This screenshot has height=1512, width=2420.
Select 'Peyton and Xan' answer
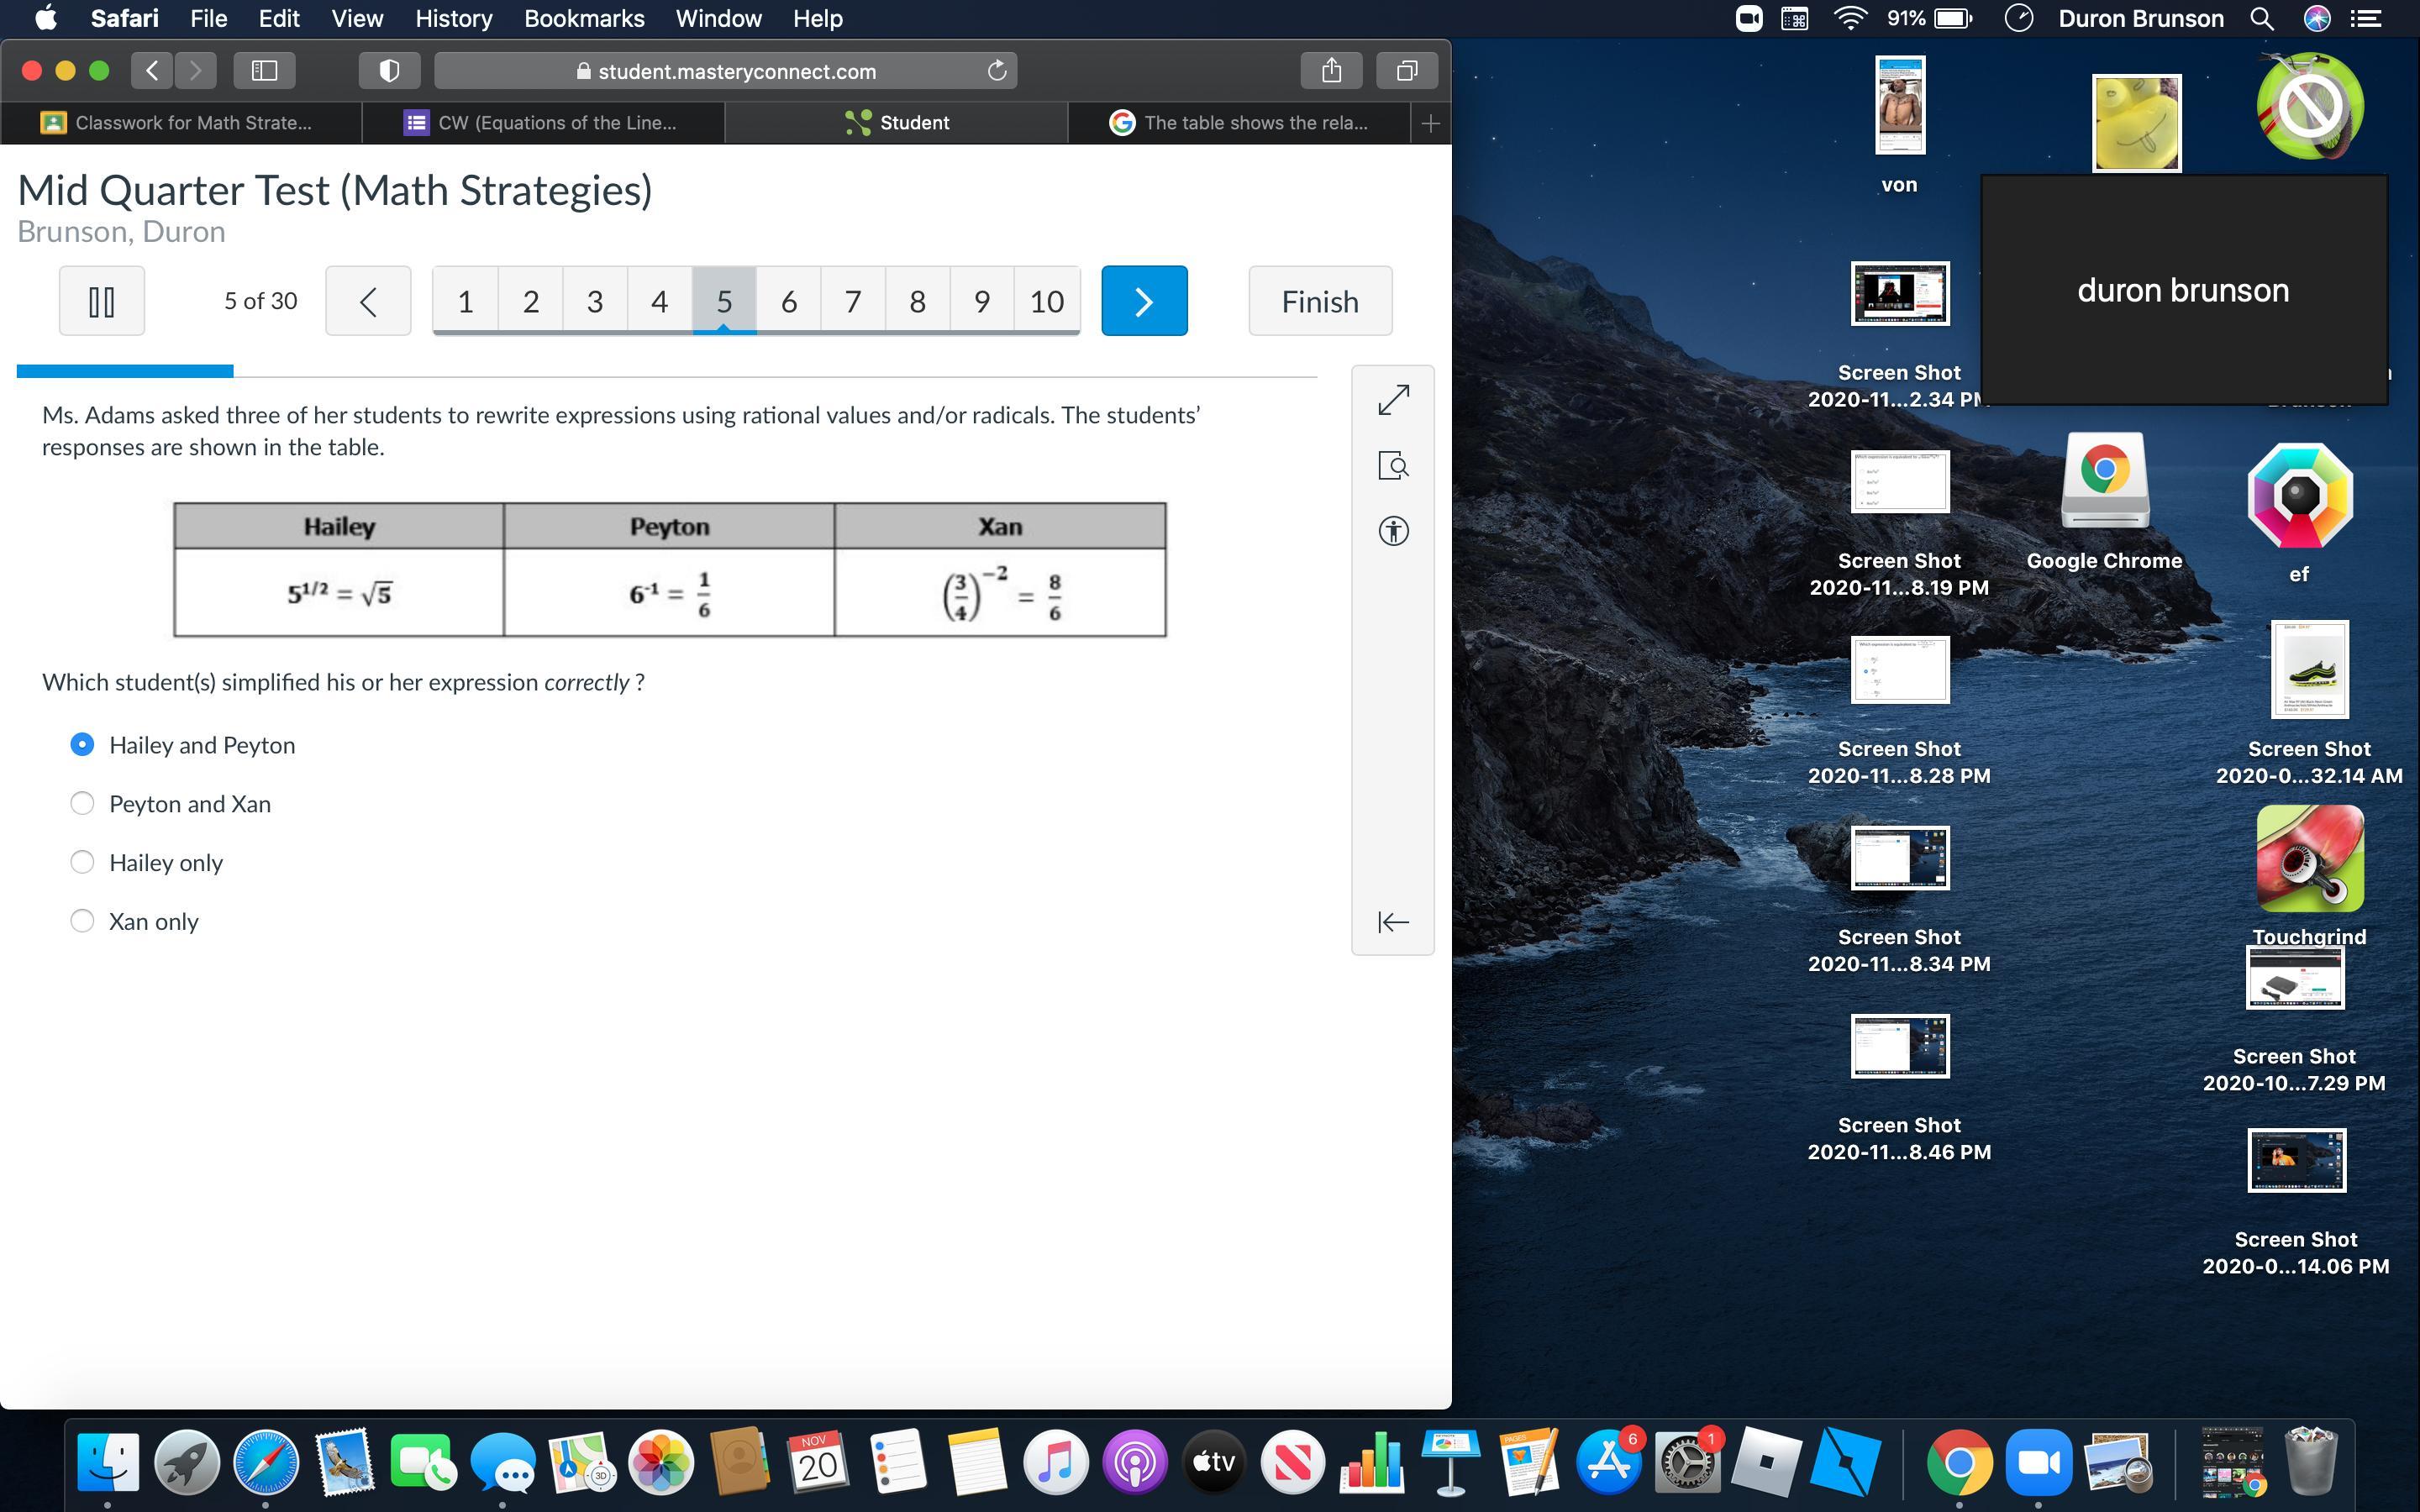[x=82, y=804]
